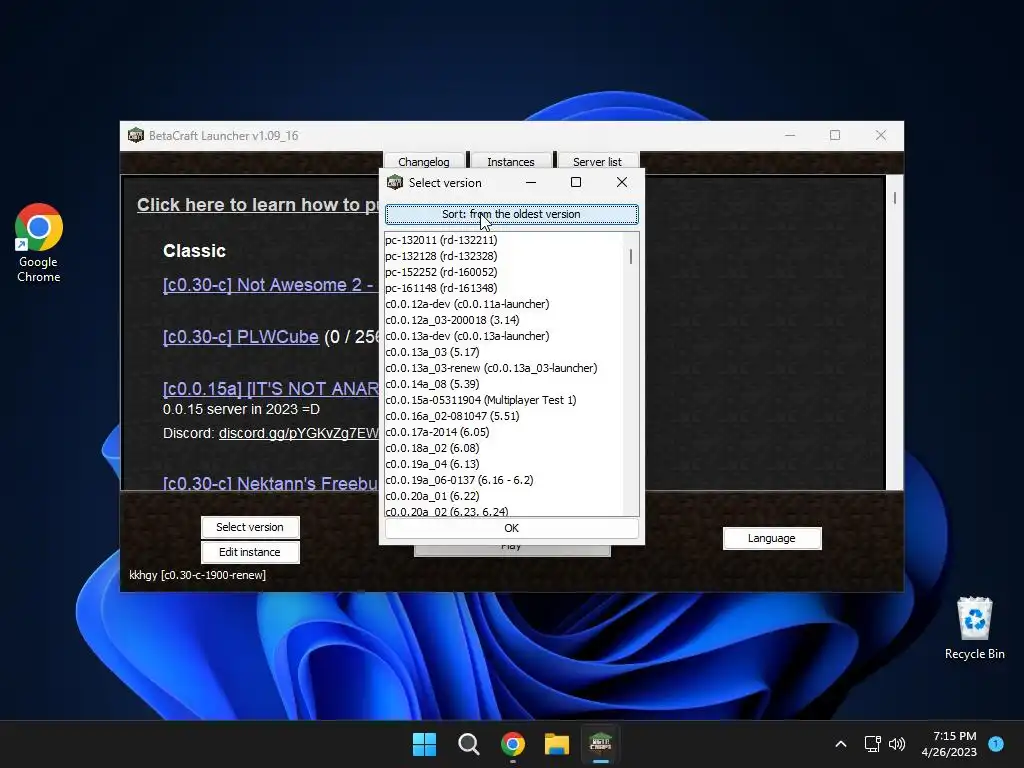Select version c0.0.13a_03-renew

(x=504, y=368)
